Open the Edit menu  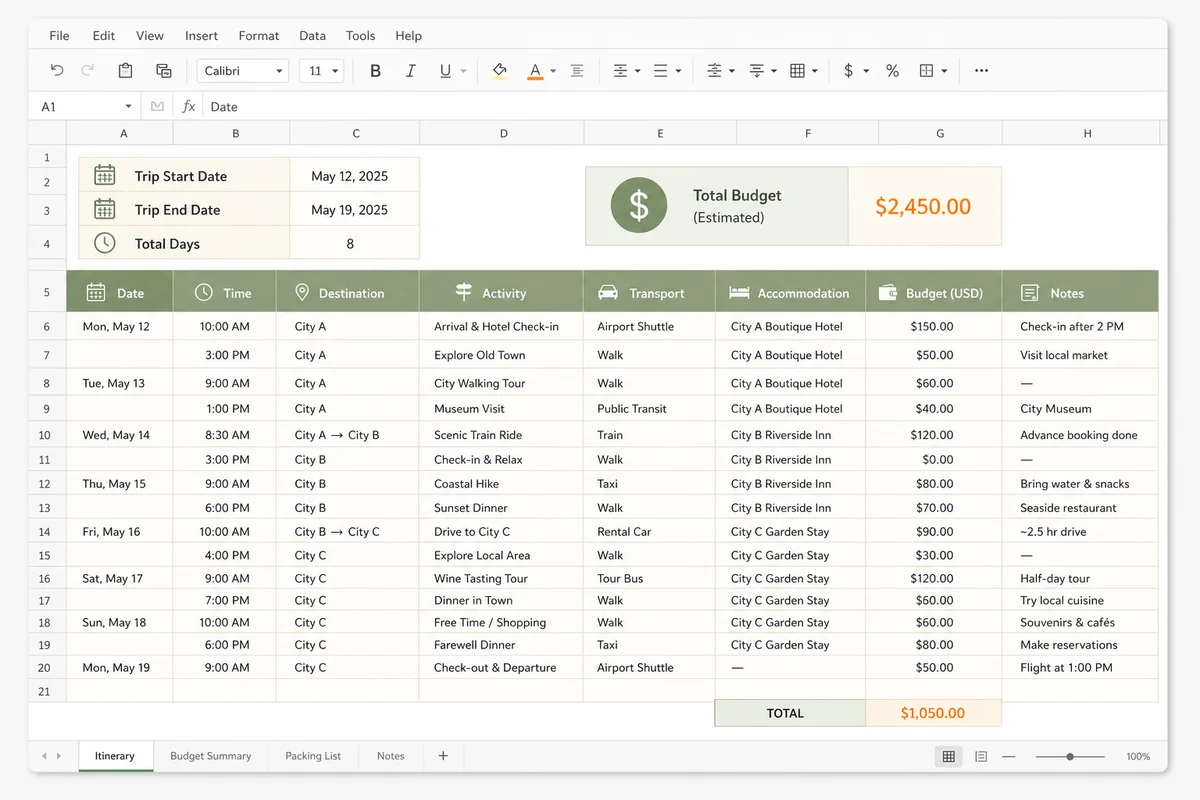click(104, 35)
